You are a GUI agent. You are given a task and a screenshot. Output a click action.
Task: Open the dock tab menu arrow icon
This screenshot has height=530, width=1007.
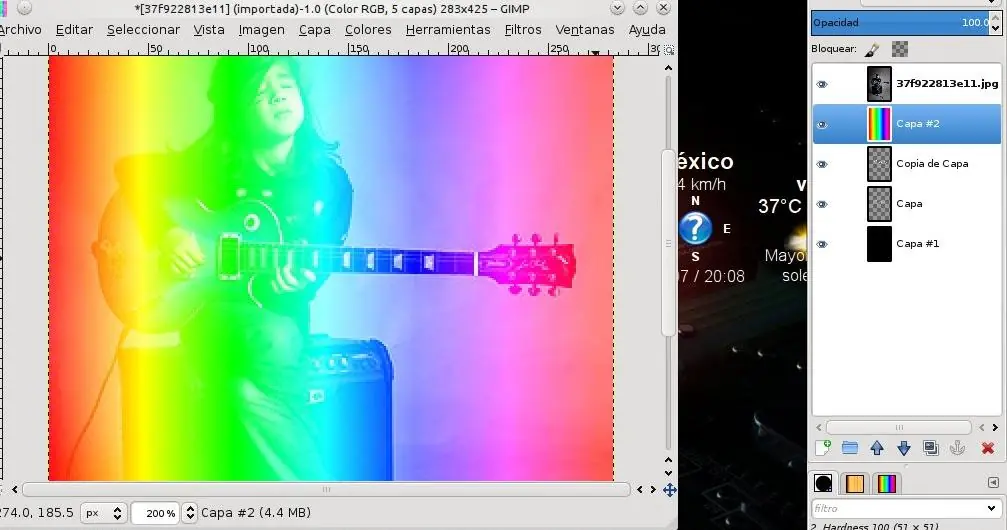point(993,482)
